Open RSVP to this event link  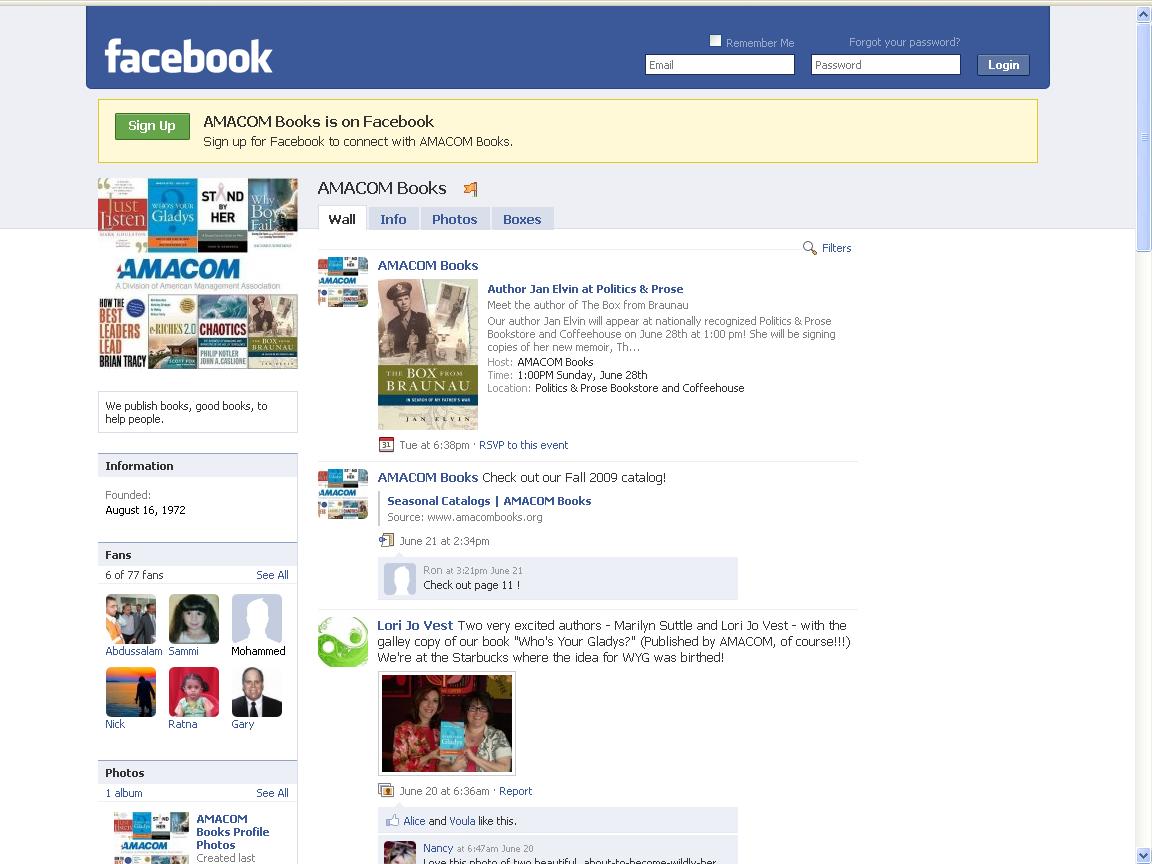tap(523, 445)
